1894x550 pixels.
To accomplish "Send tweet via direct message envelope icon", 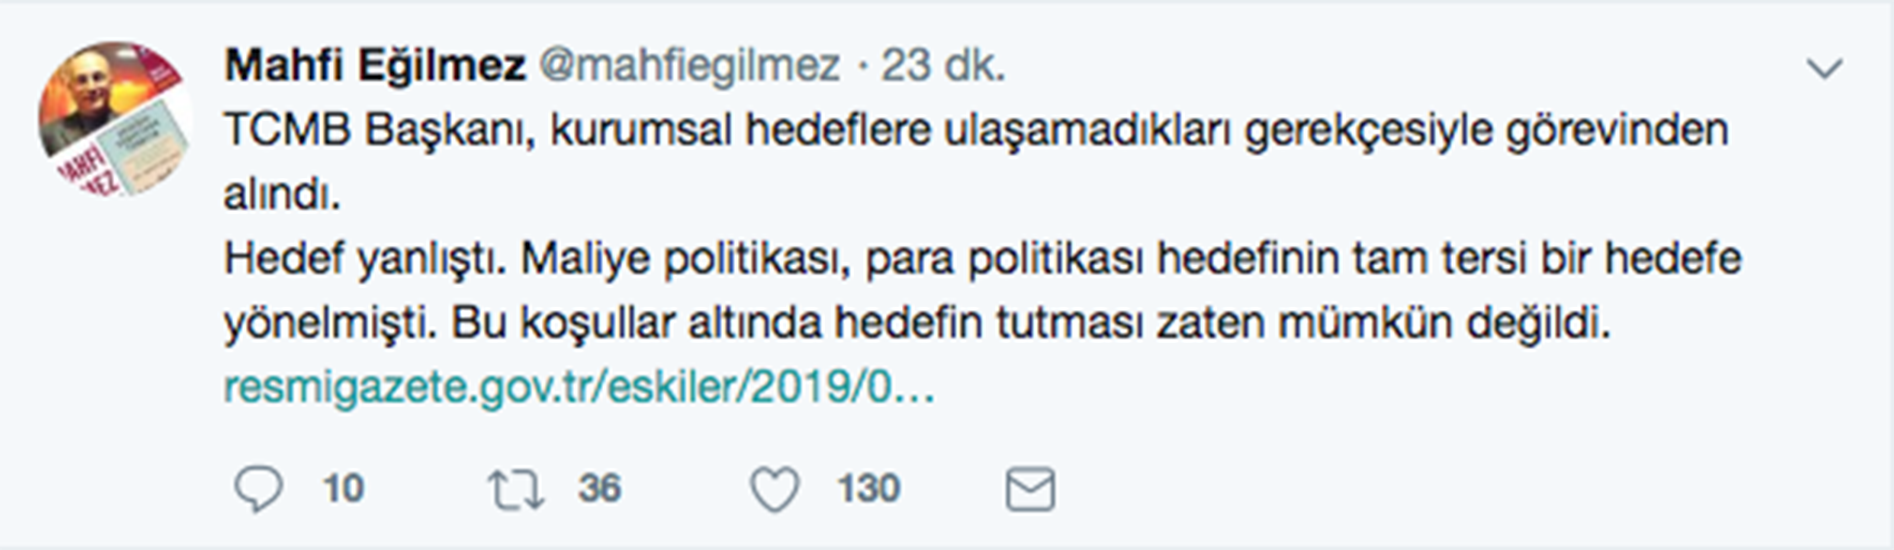I will (1029, 489).
